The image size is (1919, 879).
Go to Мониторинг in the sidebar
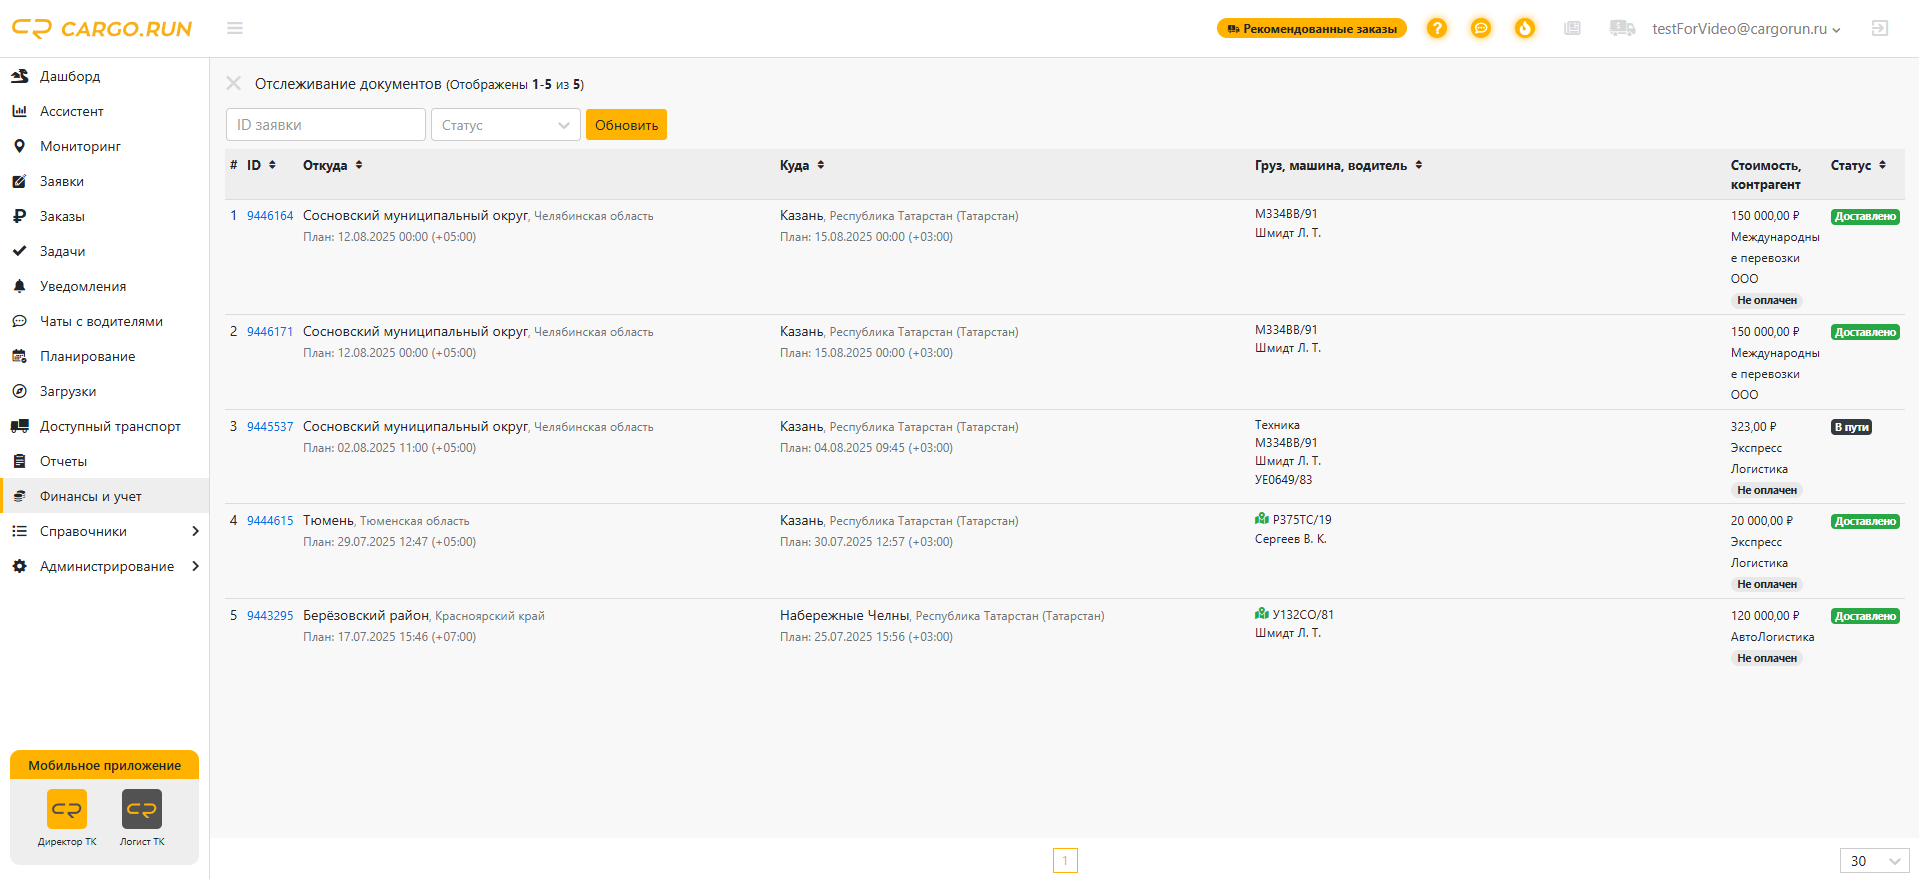(x=80, y=146)
